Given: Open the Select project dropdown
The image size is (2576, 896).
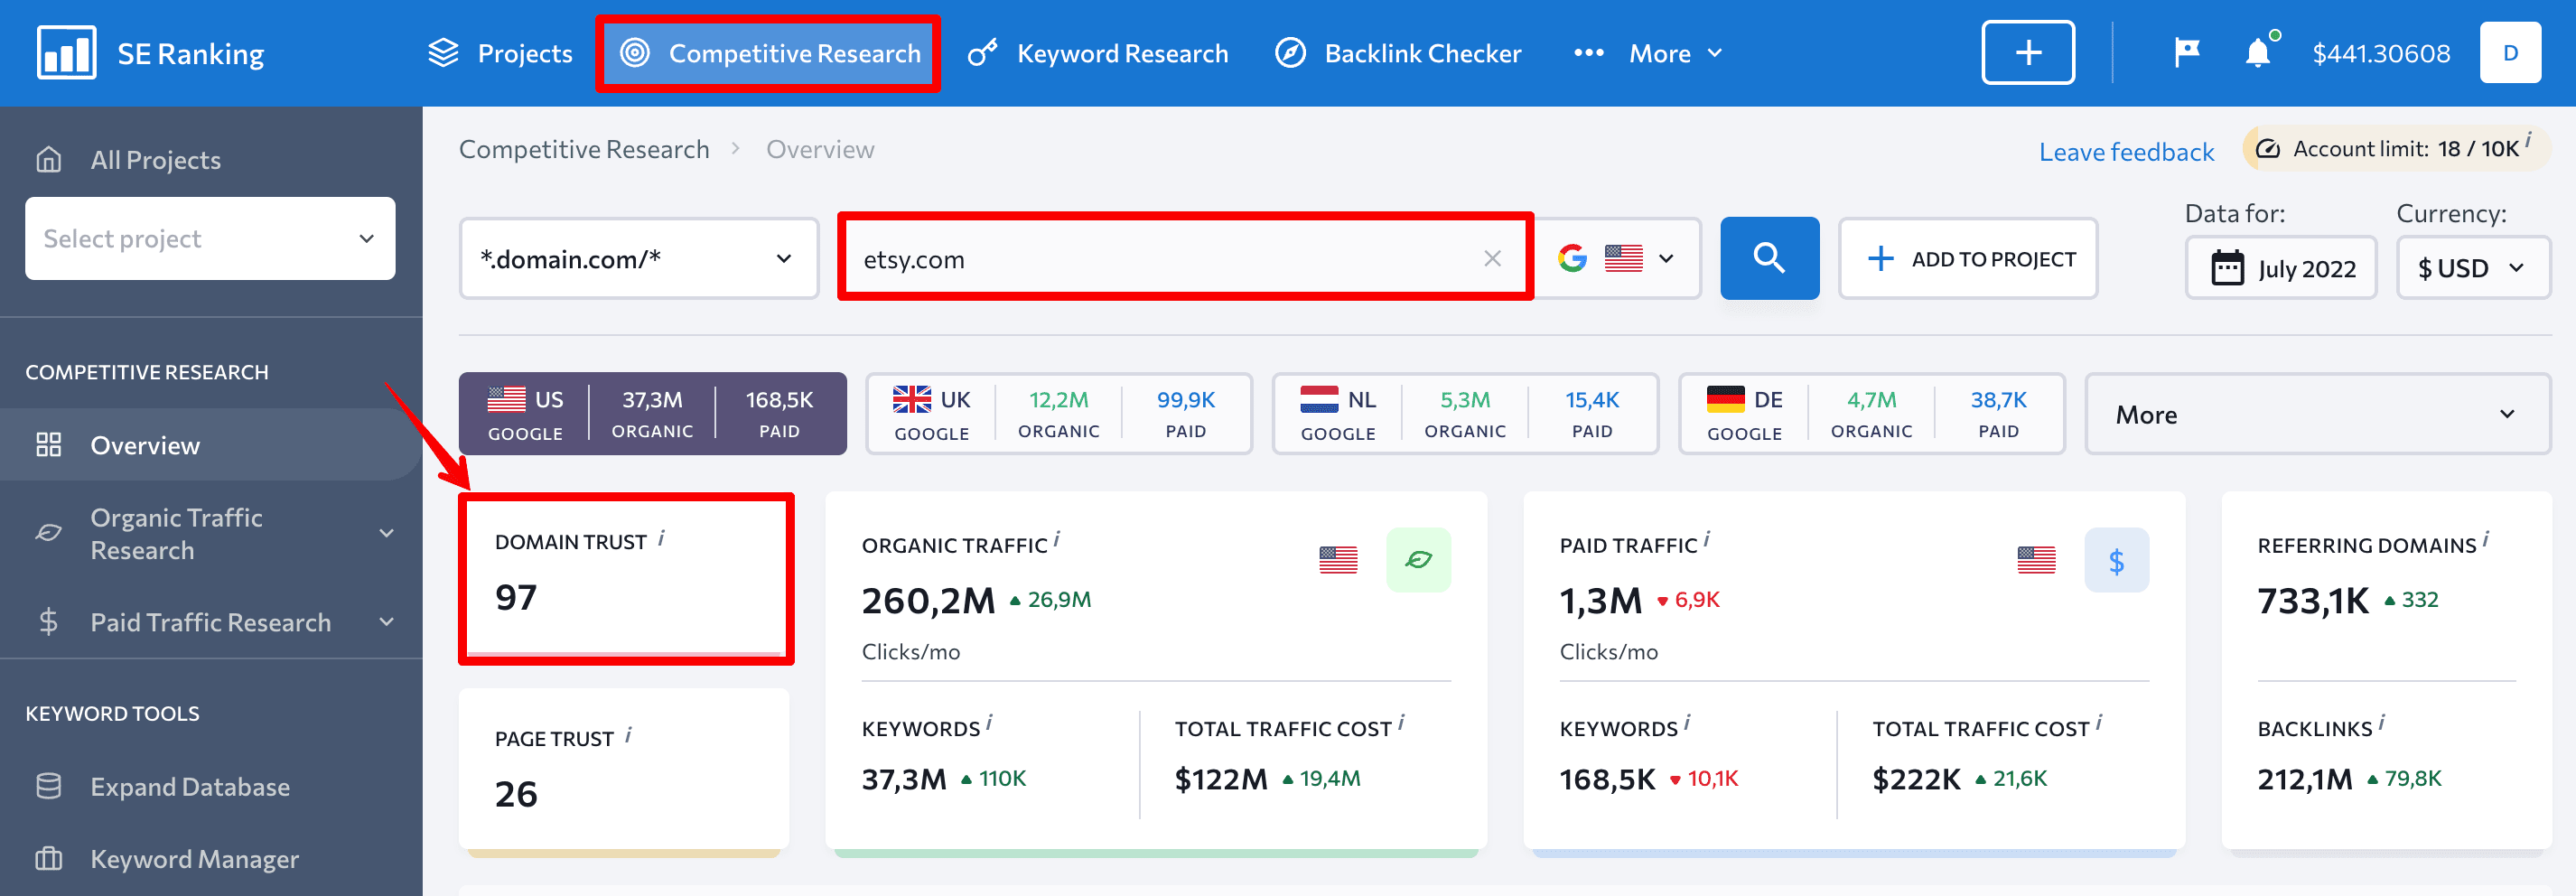Looking at the screenshot, I should coord(210,238).
